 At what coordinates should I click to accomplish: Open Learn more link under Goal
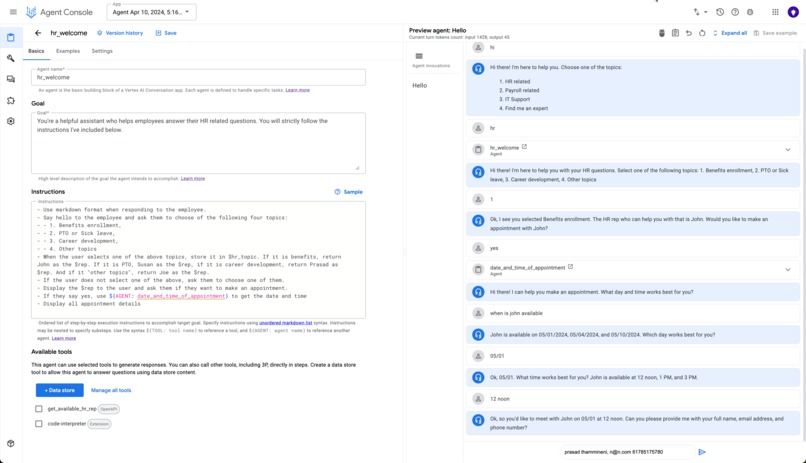pos(193,178)
